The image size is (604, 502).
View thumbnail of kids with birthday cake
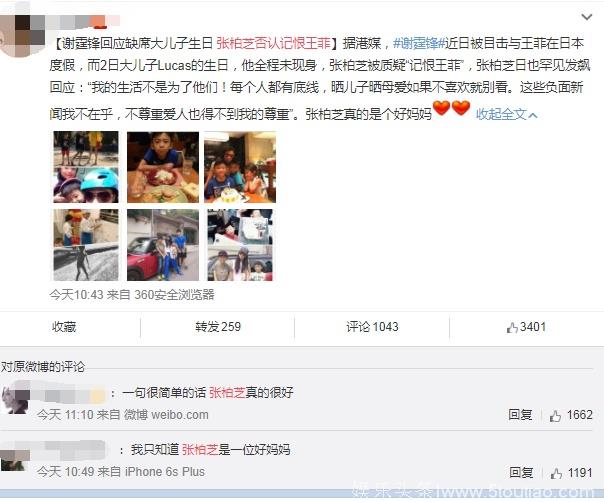(240, 167)
